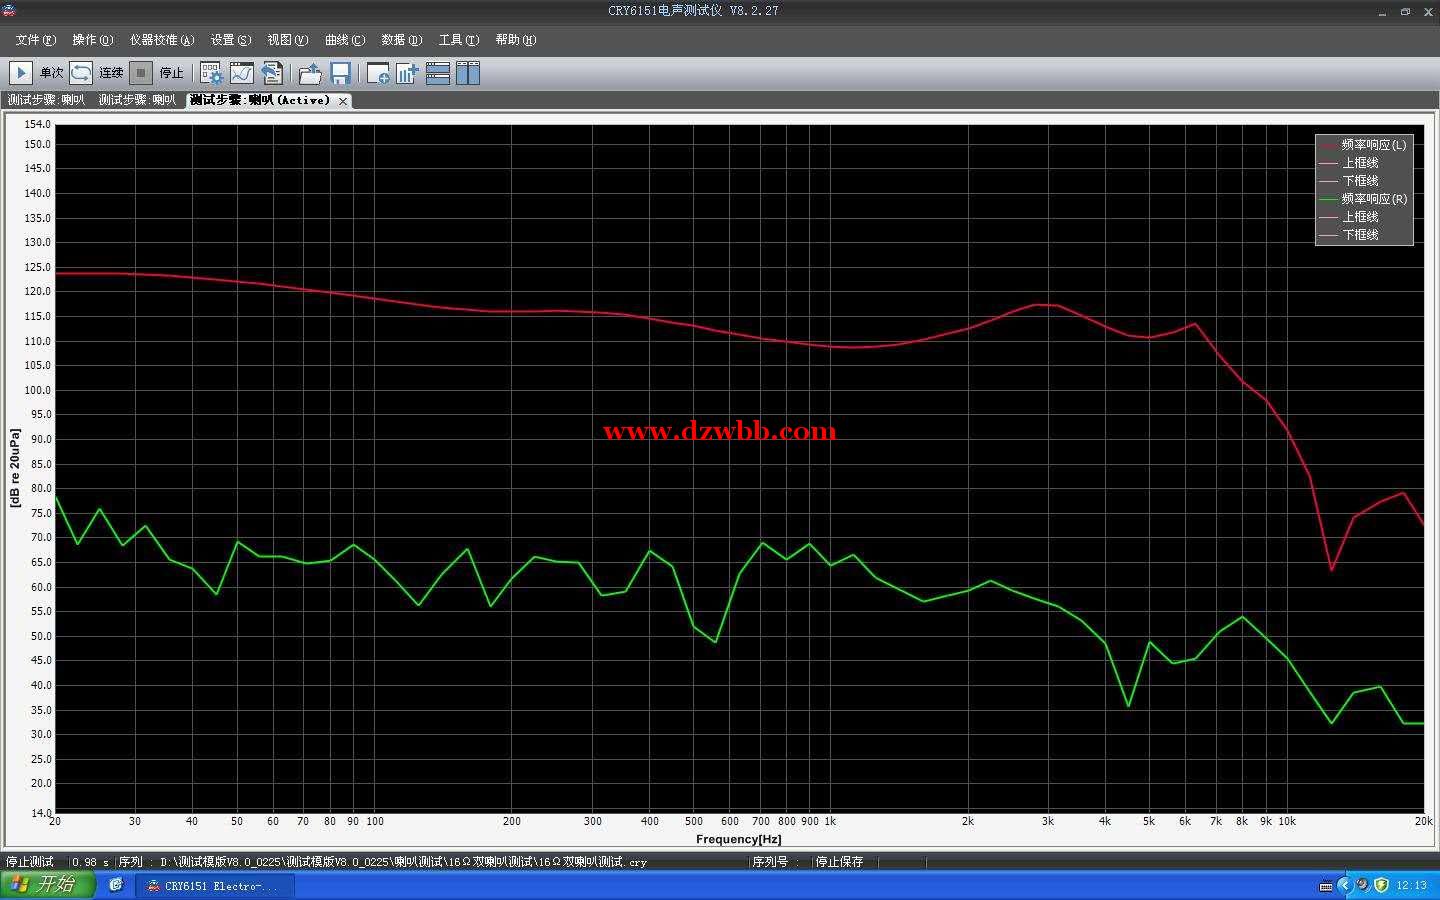
Task: Add a chart with the bar-chart-plus icon
Action: click(407, 73)
